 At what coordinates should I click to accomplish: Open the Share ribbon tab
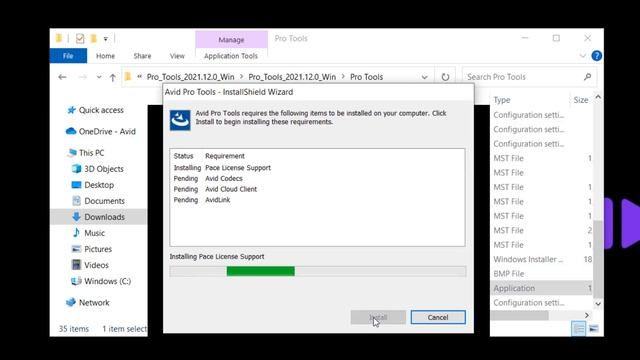[142, 56]
